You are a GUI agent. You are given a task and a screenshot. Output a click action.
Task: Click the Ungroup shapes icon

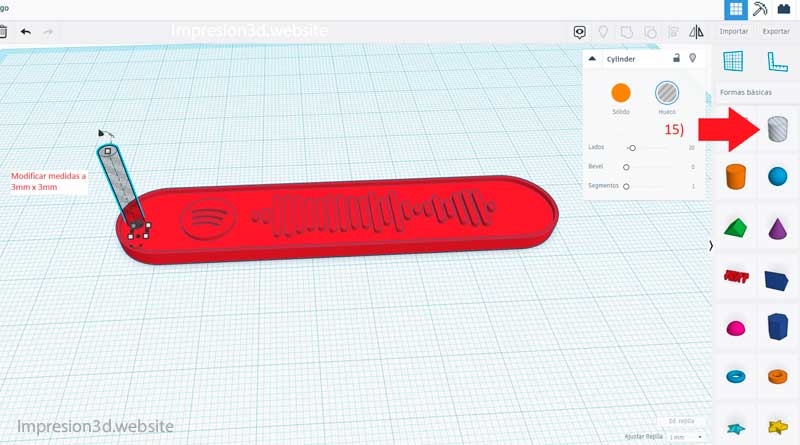pos(650,32)
